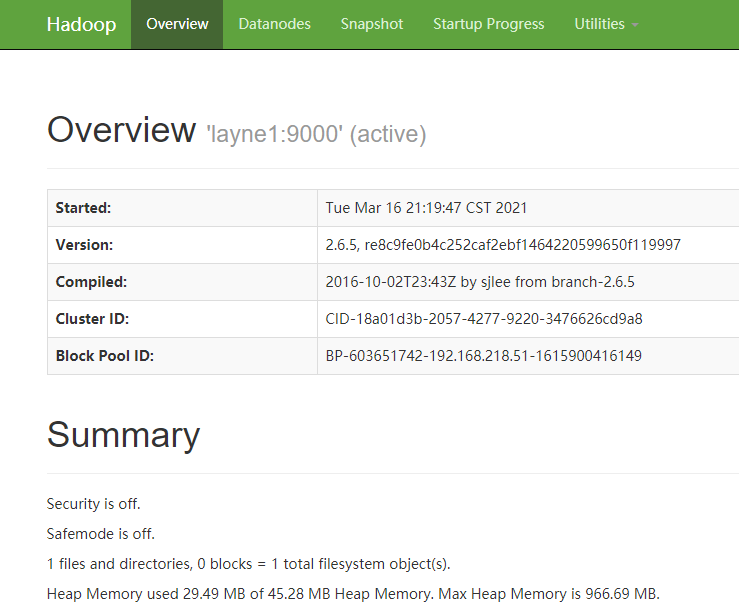Click the 'Safemode is off' status text

pos(101,534)
